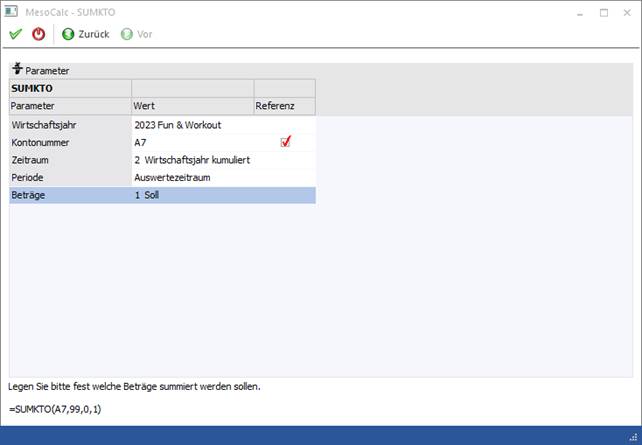The image size is (642, 445).
Task: Toggle the Referenz checkbox for Kontonummer
Action: click(285, 142)
